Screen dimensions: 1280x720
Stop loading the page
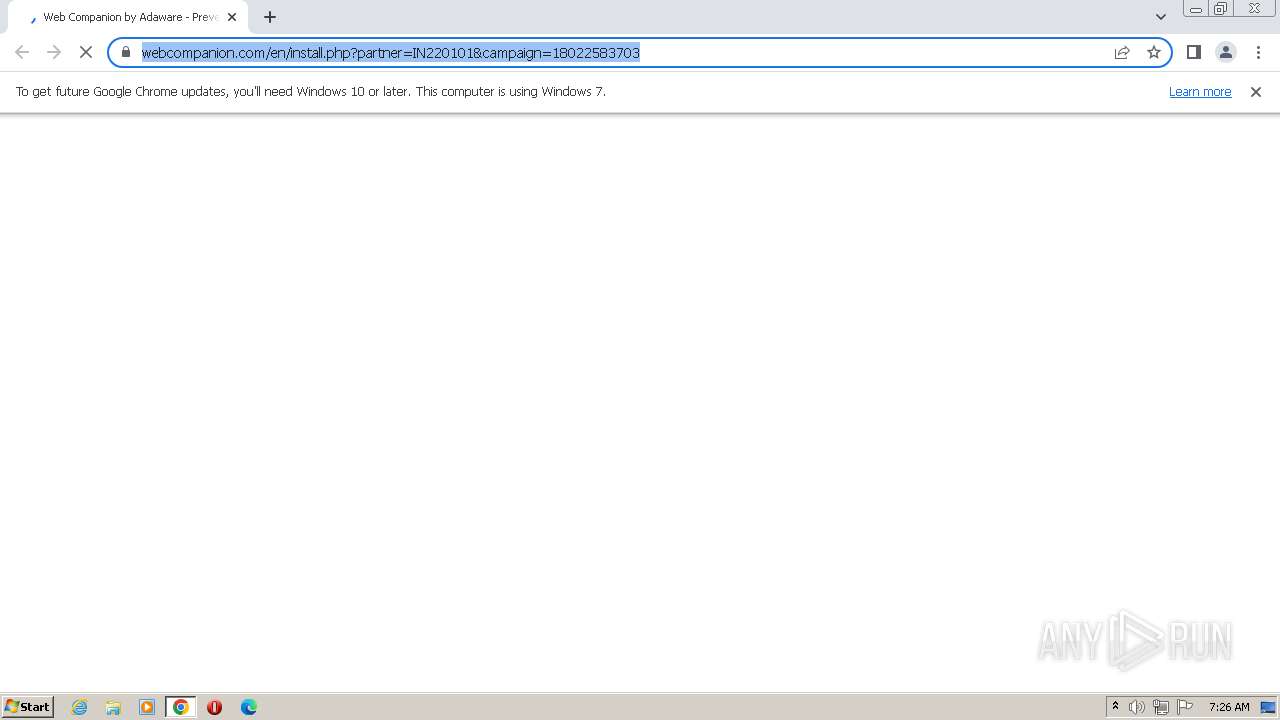click(86, 52)
